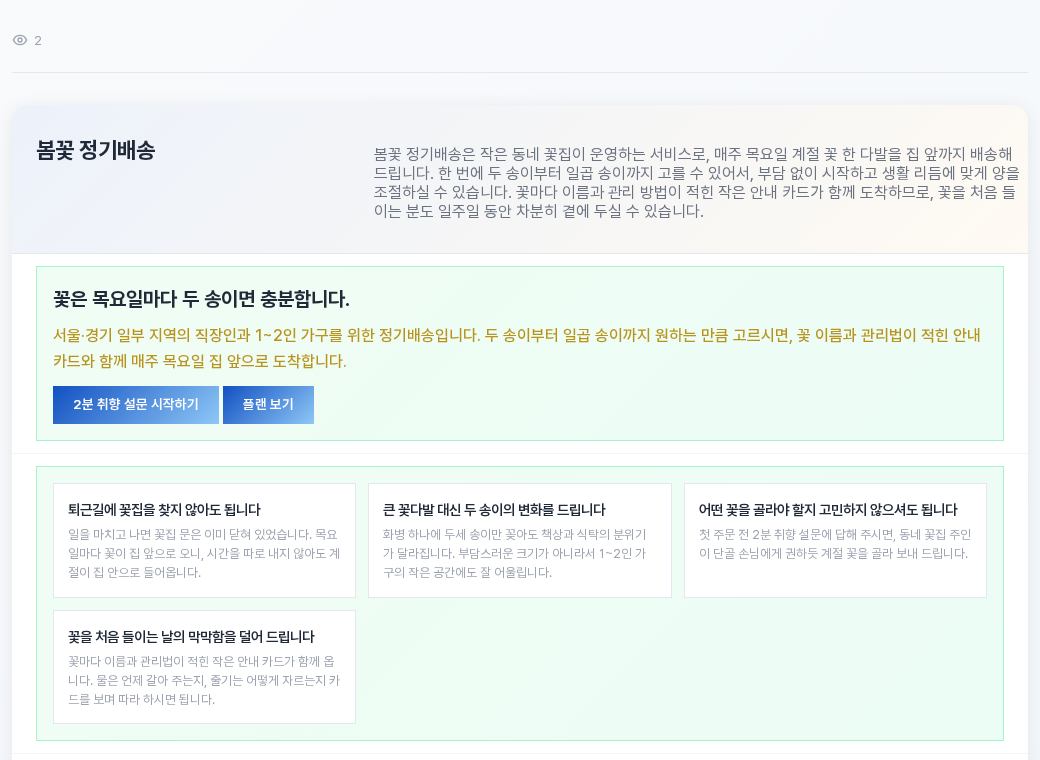Click the description starting 일을 마치고 나면 꽃집 문은
This screenshot has height=760, width=1040.
(204, 553)
